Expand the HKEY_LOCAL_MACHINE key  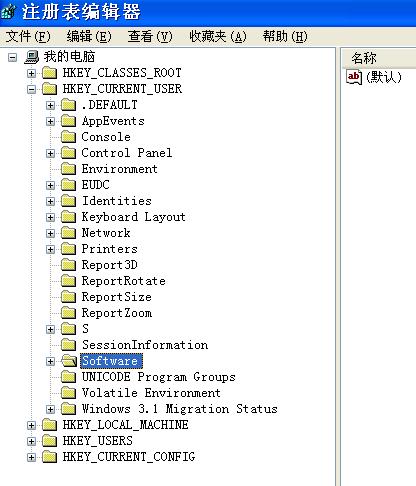31,425
